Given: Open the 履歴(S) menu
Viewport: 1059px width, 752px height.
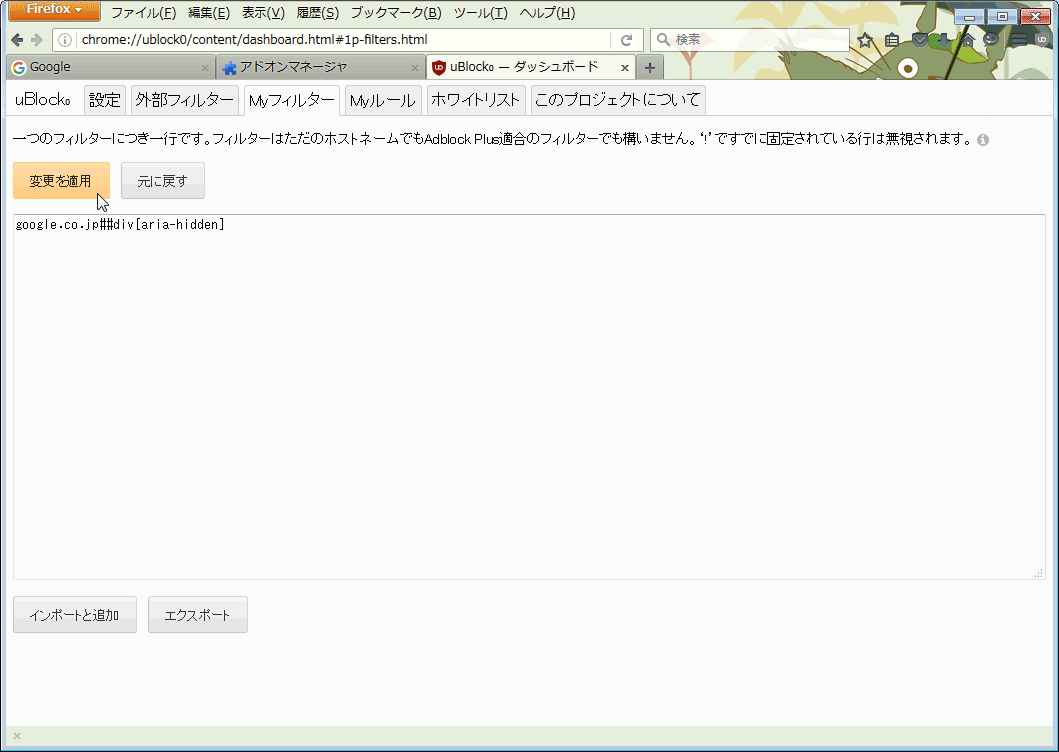Looking at the screenshot, I should coord(317,13).
